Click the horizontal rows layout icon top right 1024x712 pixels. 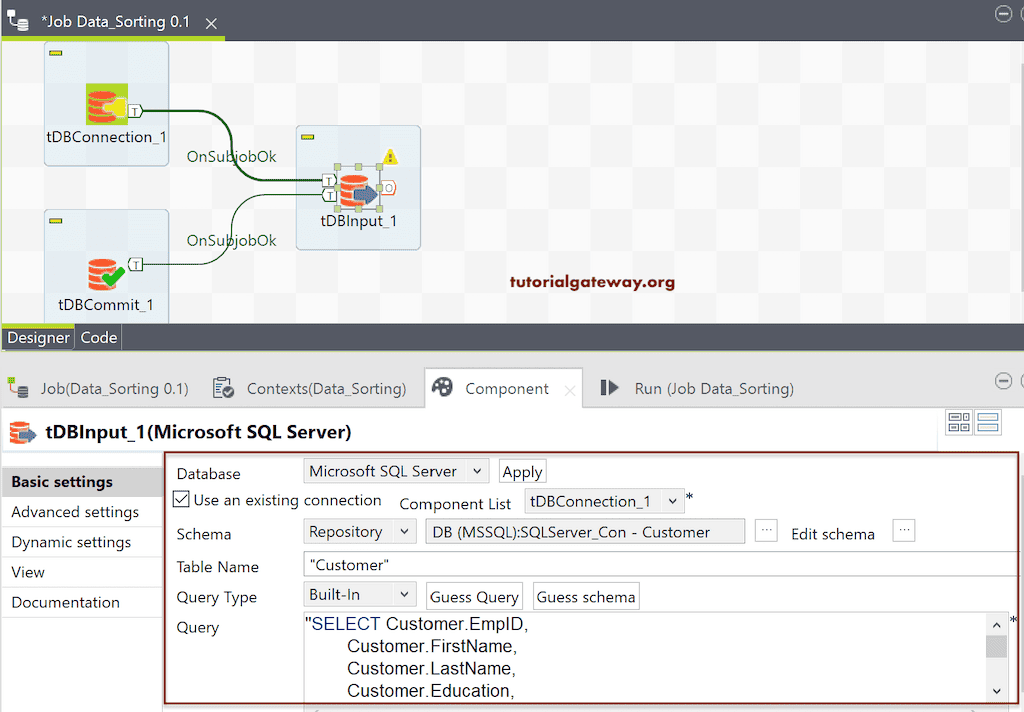(x=987, y=422)
